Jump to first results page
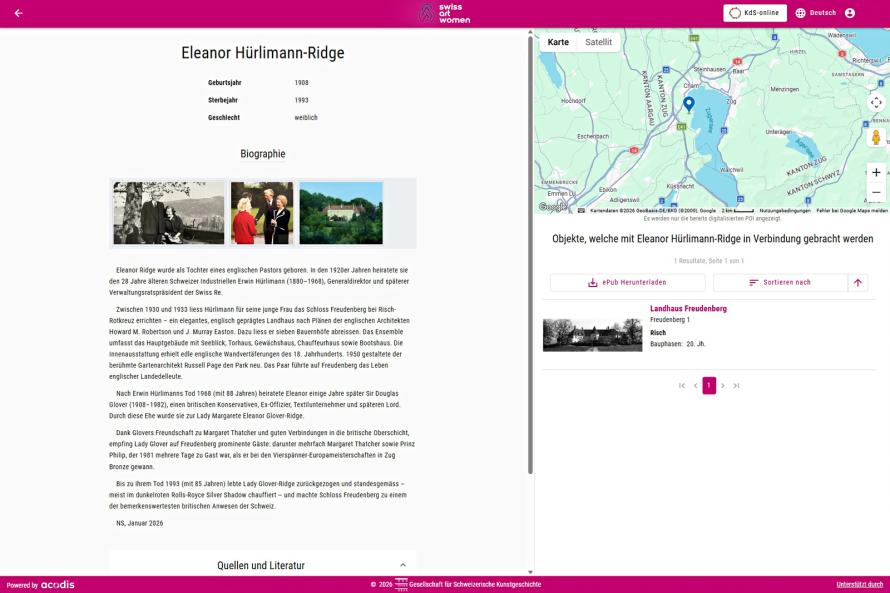 coord(682,386)
